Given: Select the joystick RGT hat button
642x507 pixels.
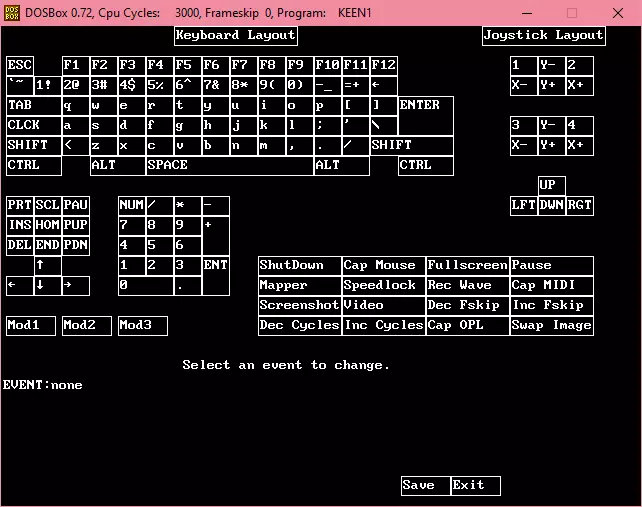Looking at the screenshot, I should click(580, 205).
